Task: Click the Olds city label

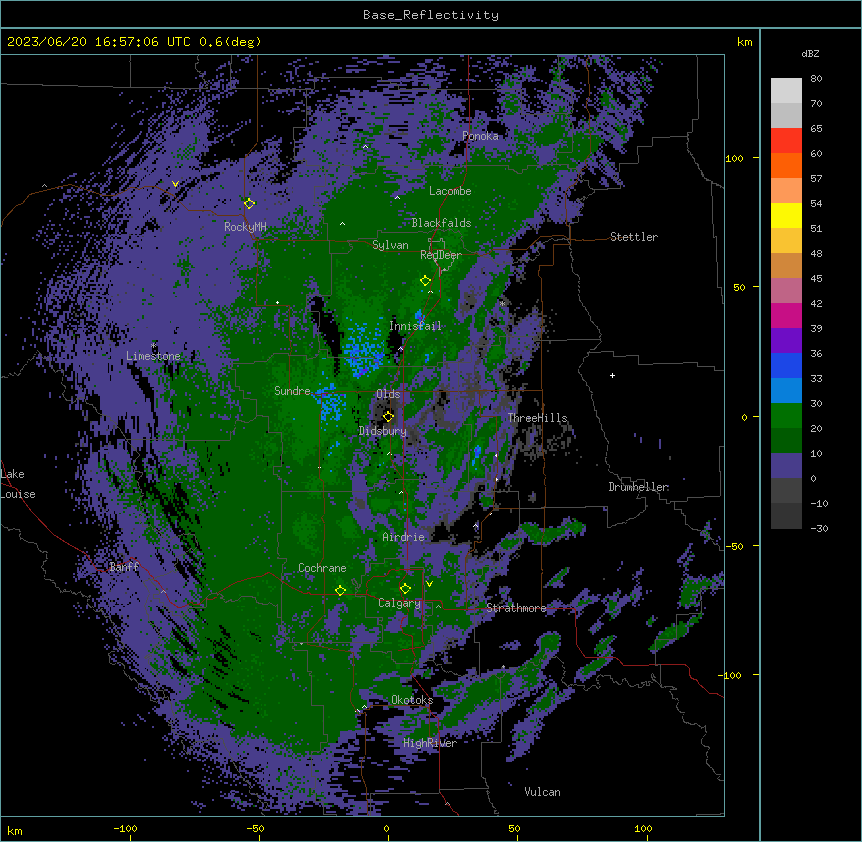Action: (x=388, y=394)
